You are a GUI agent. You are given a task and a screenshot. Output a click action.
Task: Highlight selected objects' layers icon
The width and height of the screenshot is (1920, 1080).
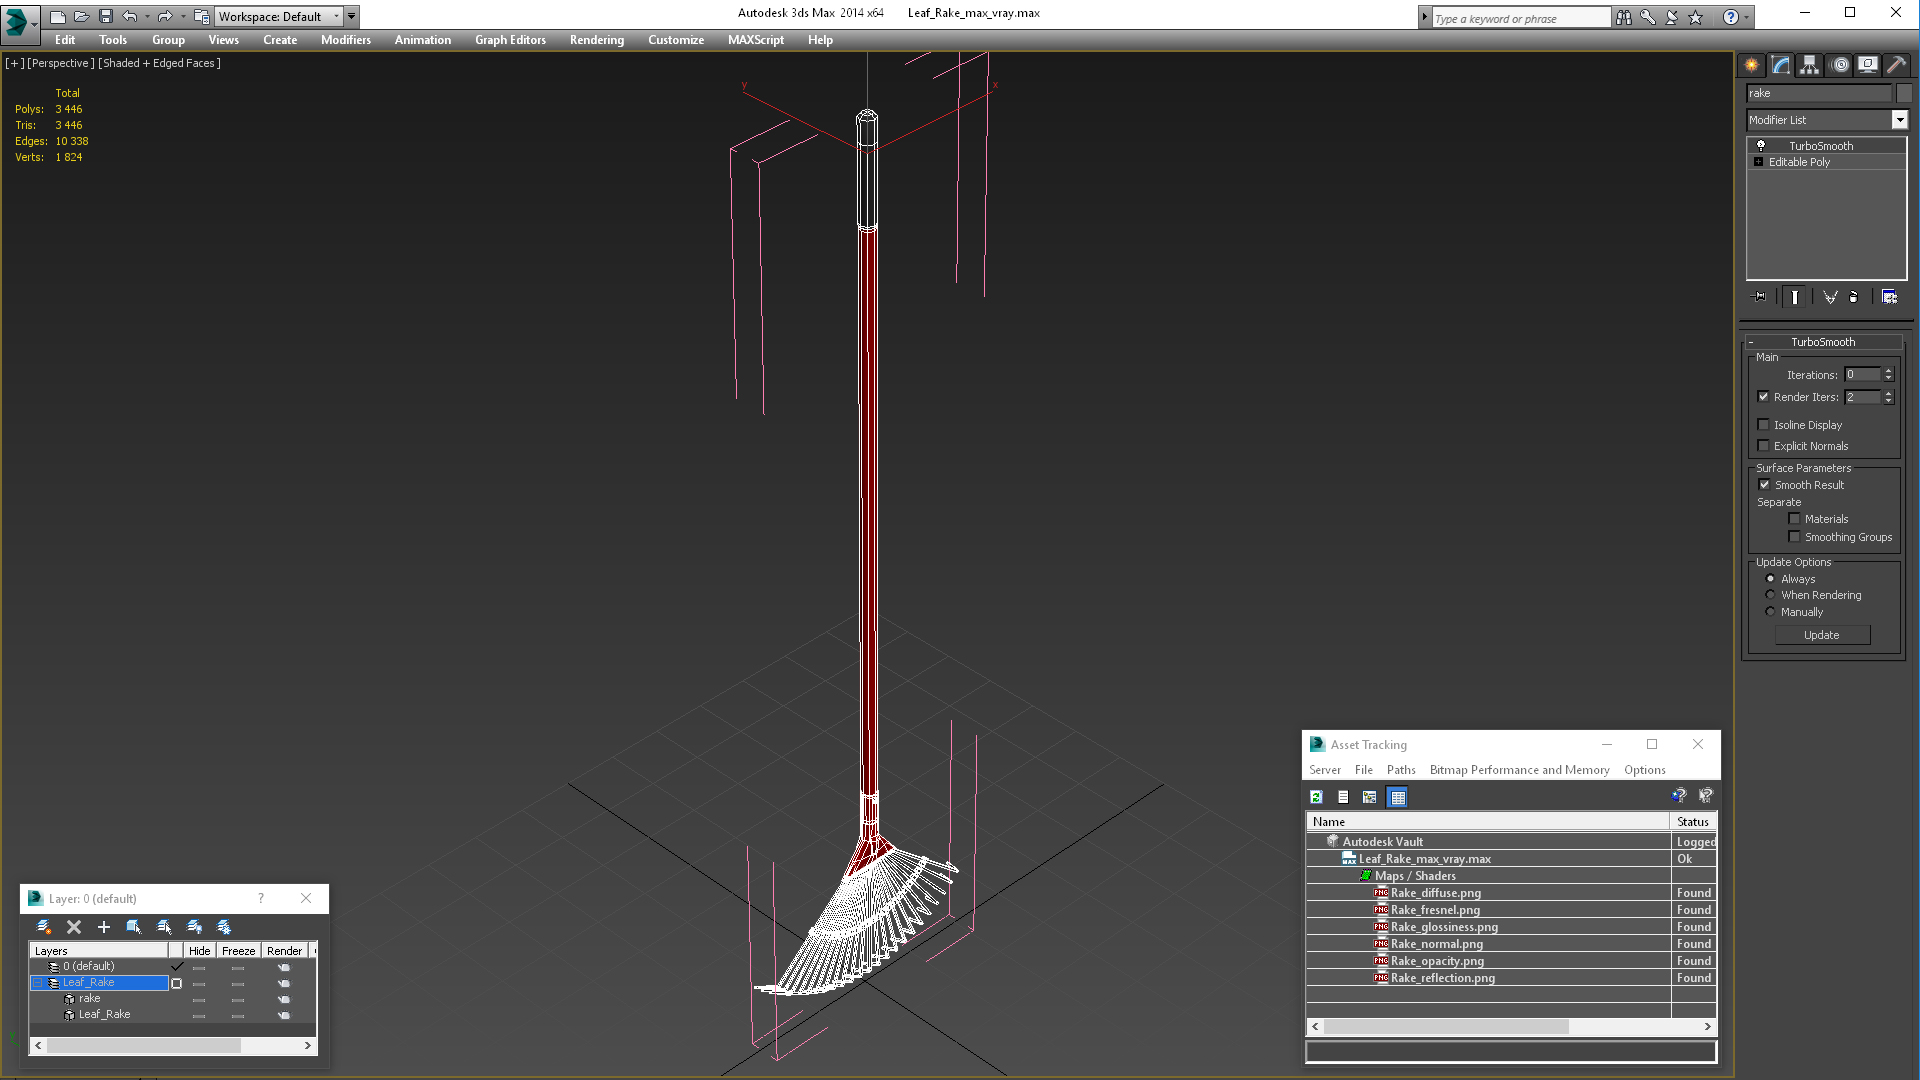(x=164, y=927)
